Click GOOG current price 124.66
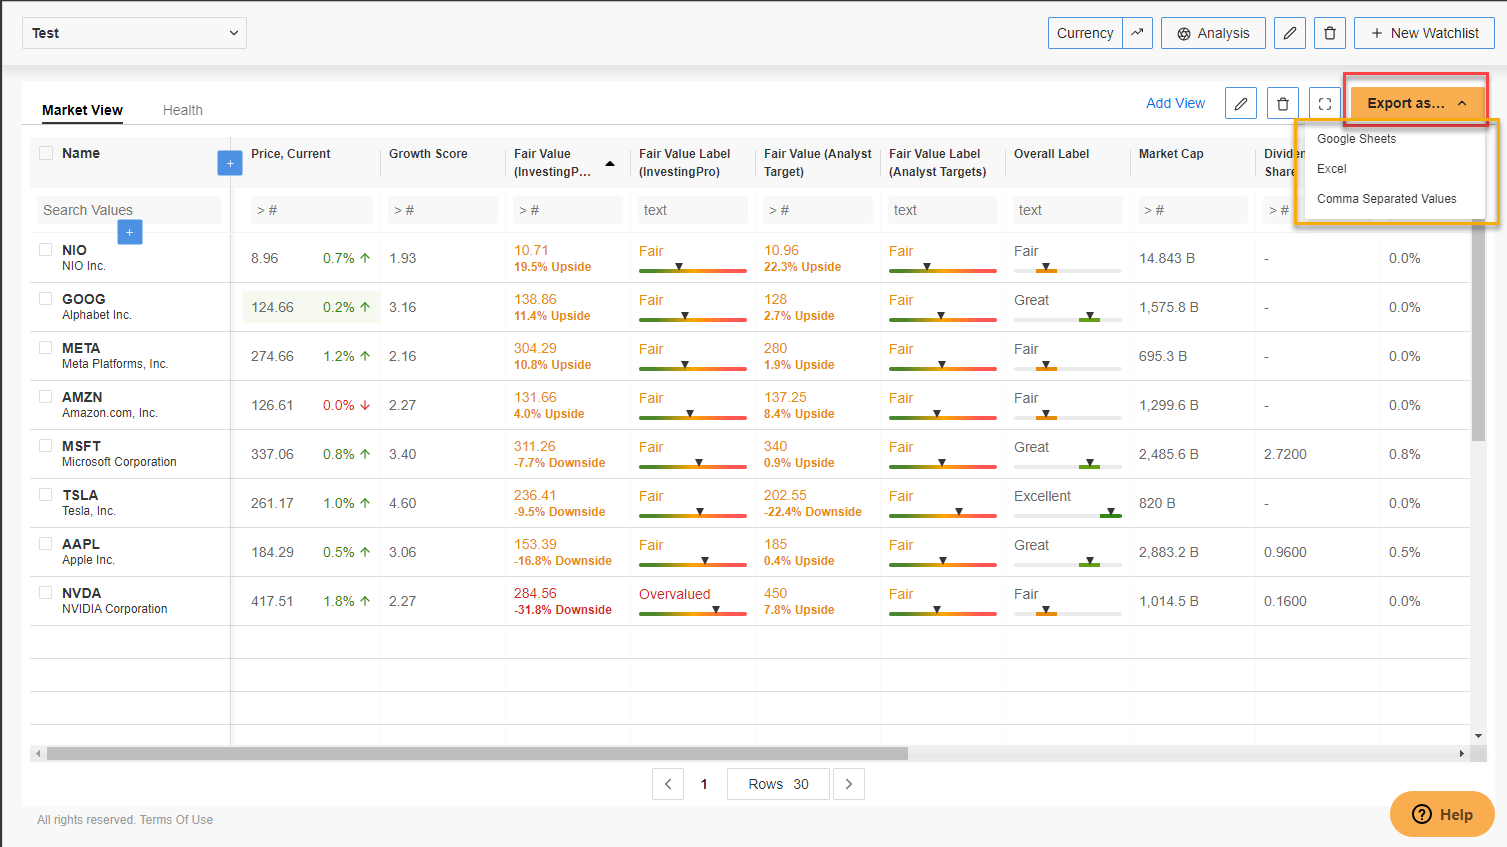The image size is (1507, 847). tap(272, 307)
